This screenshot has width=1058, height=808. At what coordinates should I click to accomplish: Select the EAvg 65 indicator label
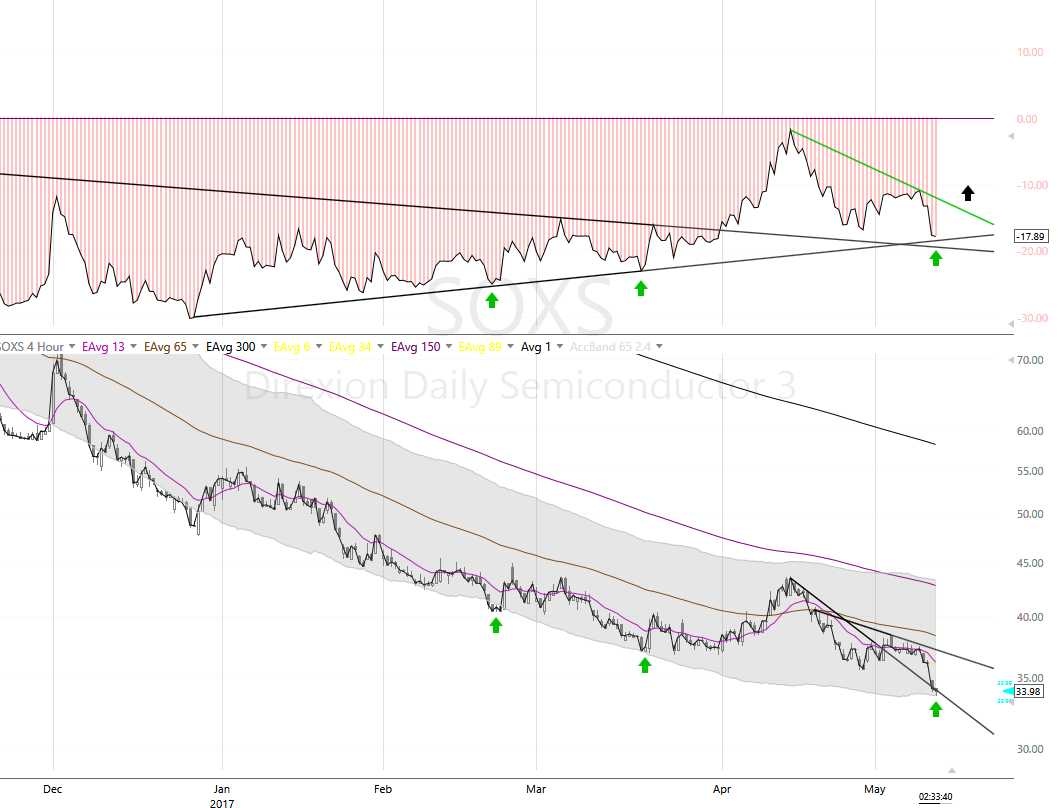(165, 347)
